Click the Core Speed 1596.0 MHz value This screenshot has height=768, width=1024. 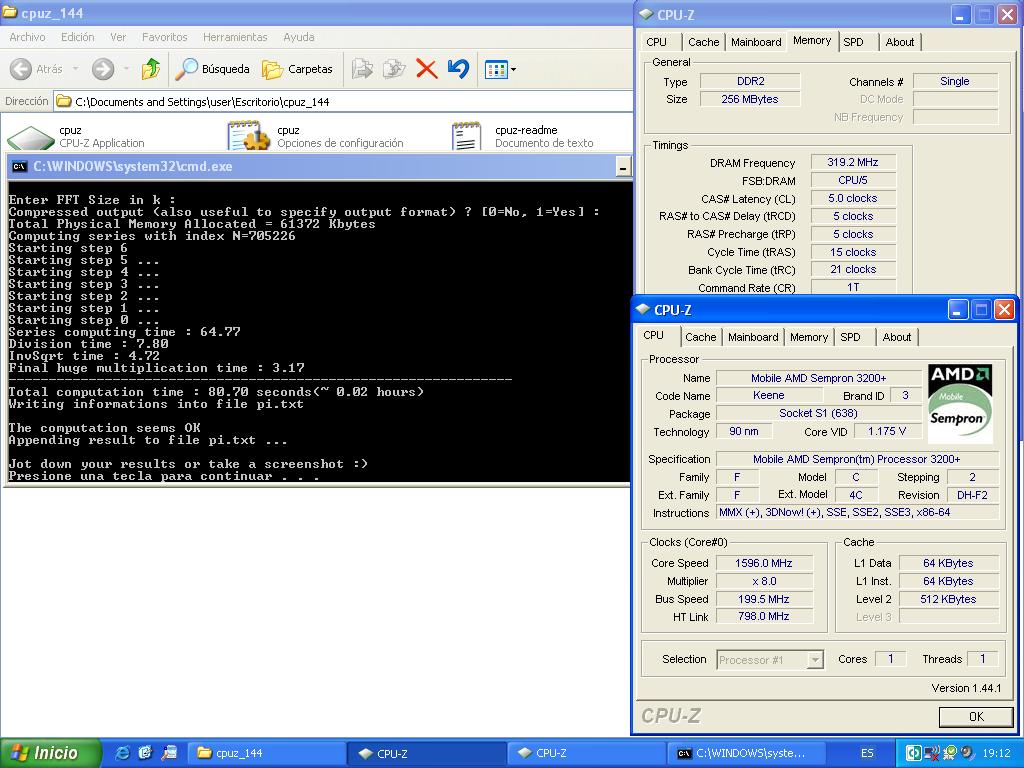(764, 563)
